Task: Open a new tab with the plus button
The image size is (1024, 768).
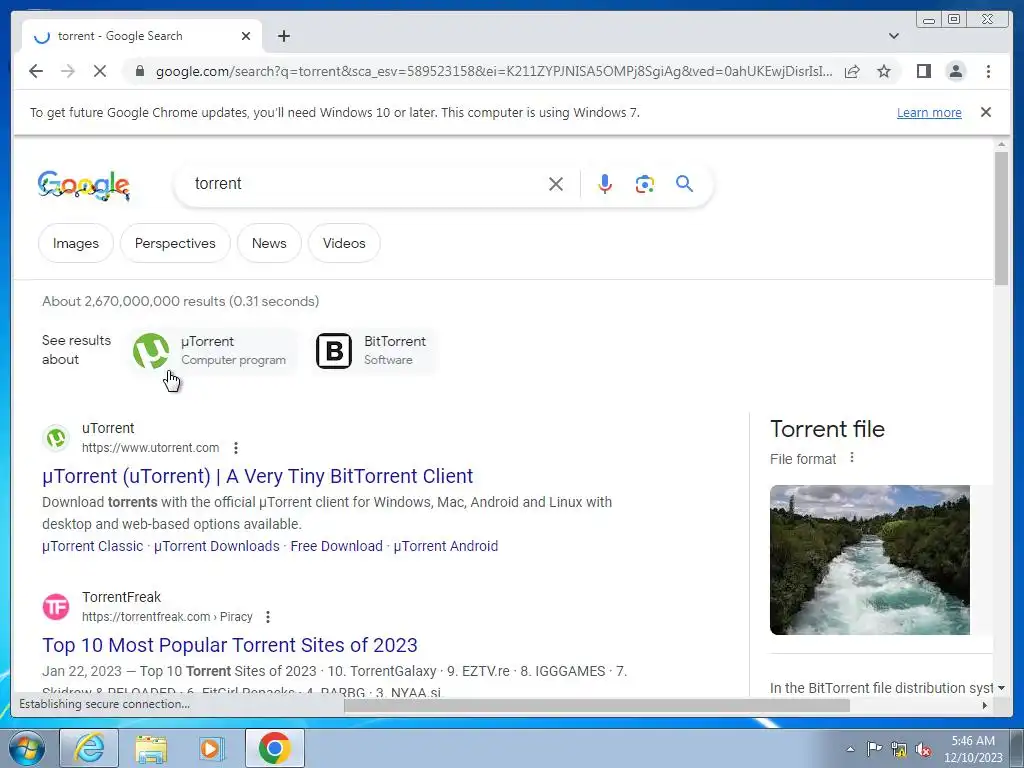Action: pos(283,36)
